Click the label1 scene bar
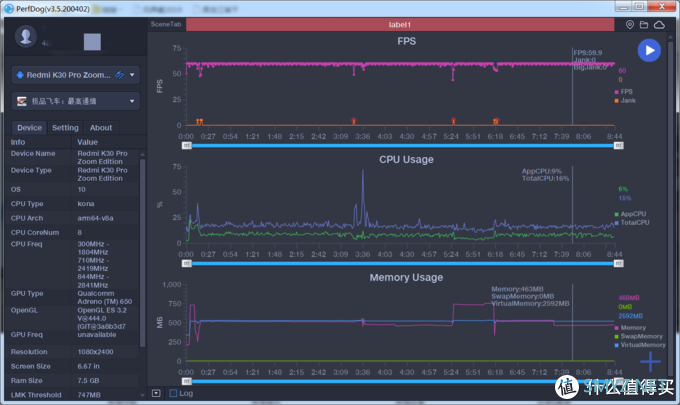680x405 pixels. [400, 25]
